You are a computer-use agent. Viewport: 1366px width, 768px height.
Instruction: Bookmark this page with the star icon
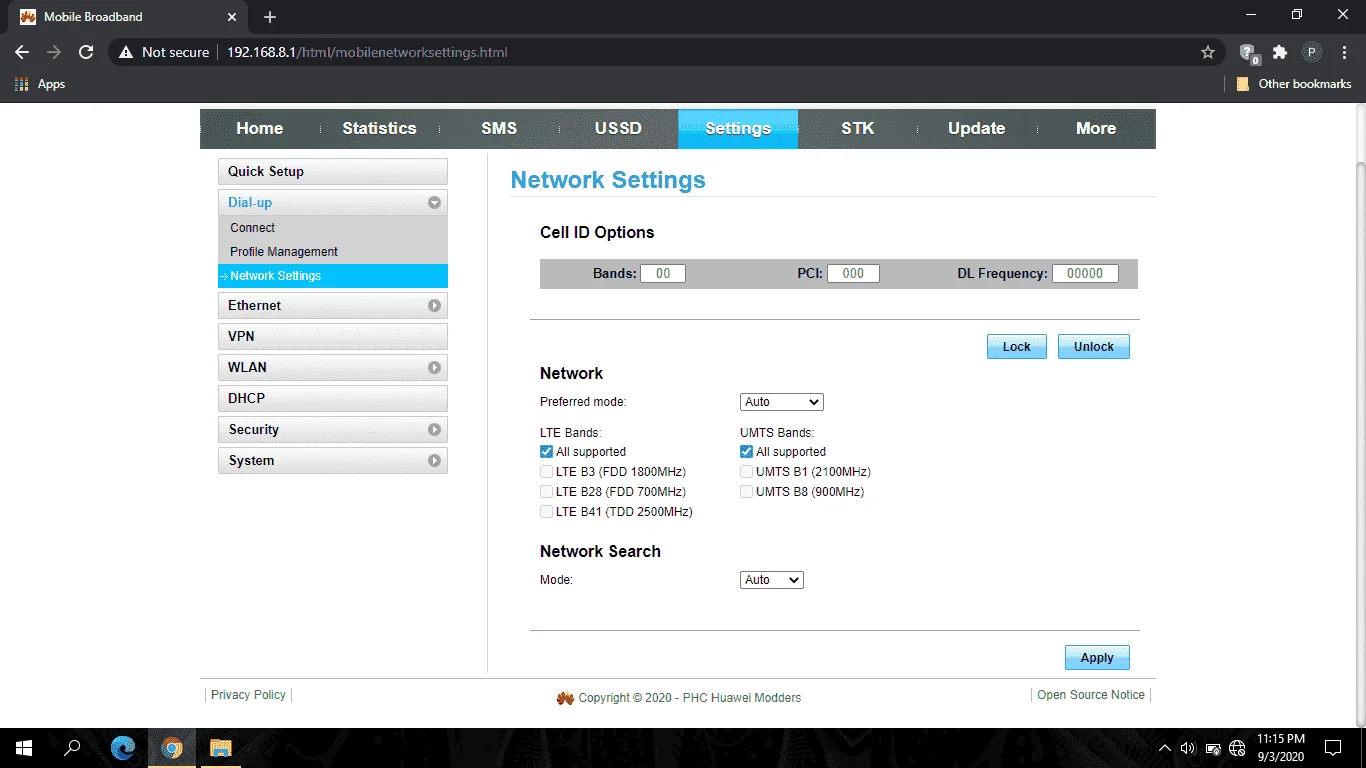(1208, 52)
